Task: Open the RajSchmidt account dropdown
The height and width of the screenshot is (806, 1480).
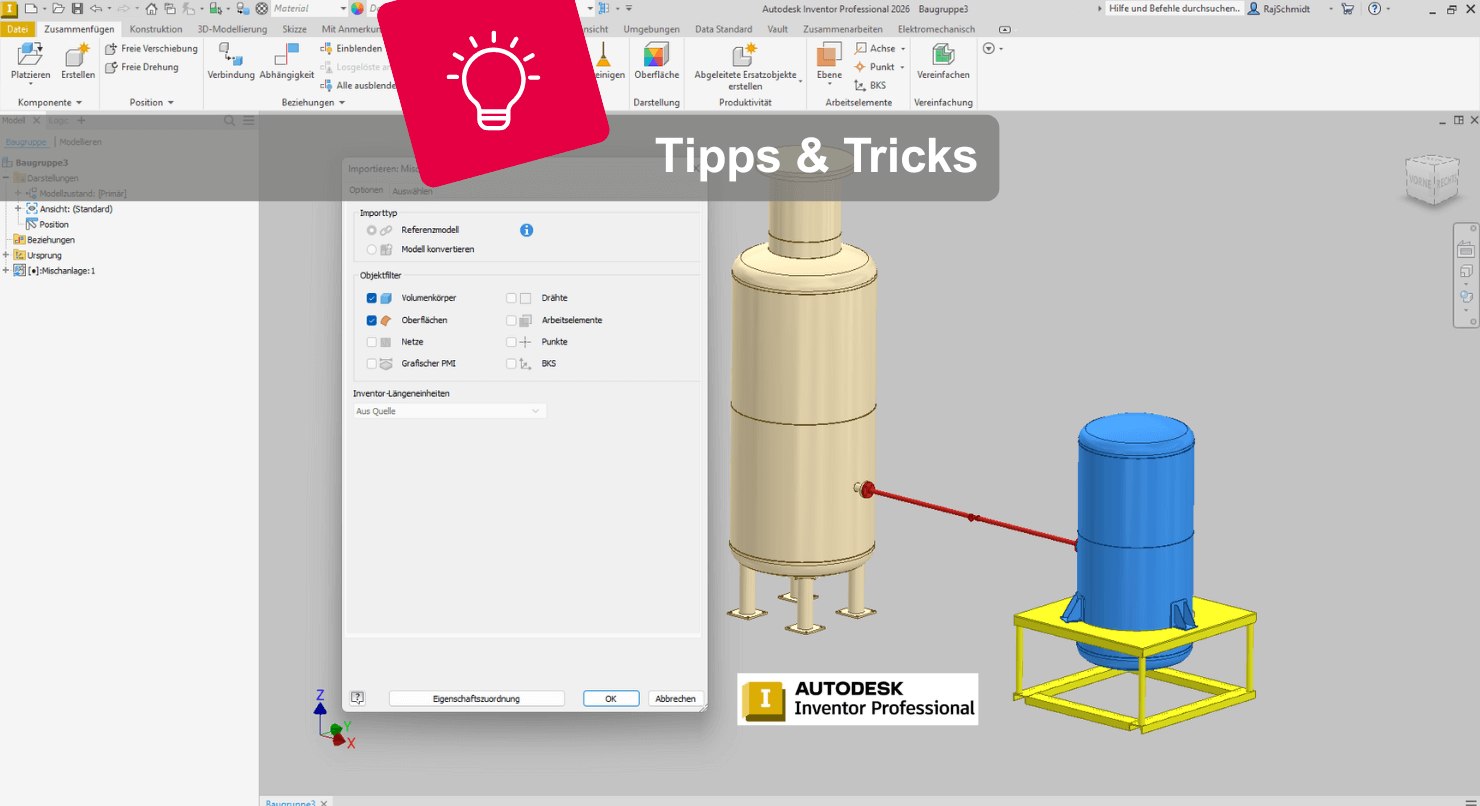Action: (1331, 8)
